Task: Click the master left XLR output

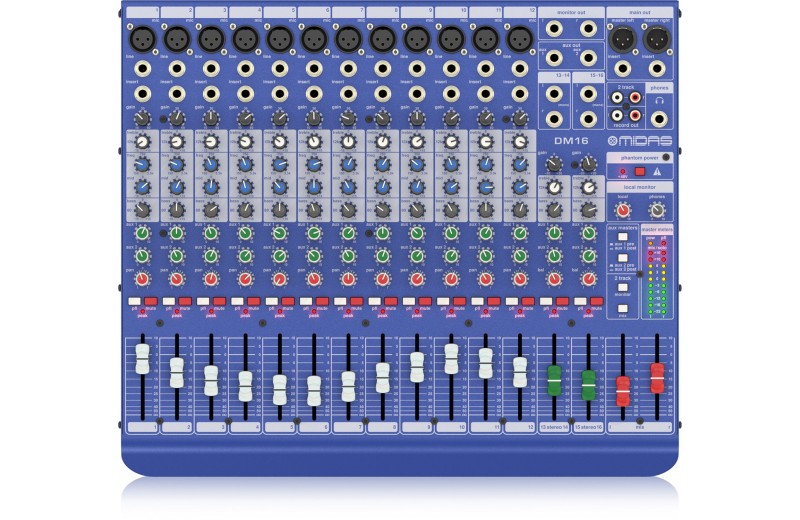Action: click(623, 38)
